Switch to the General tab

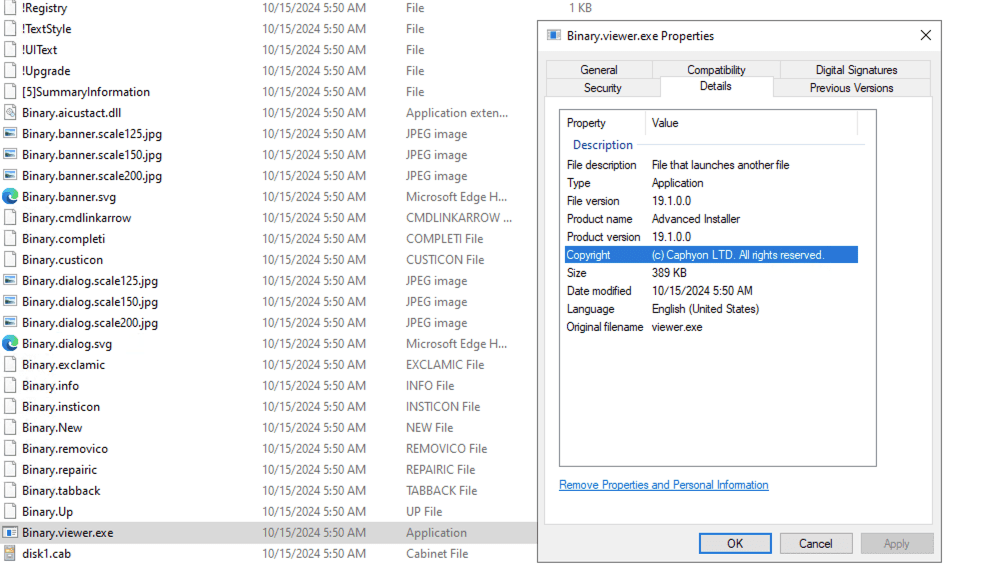pos(598,69)
